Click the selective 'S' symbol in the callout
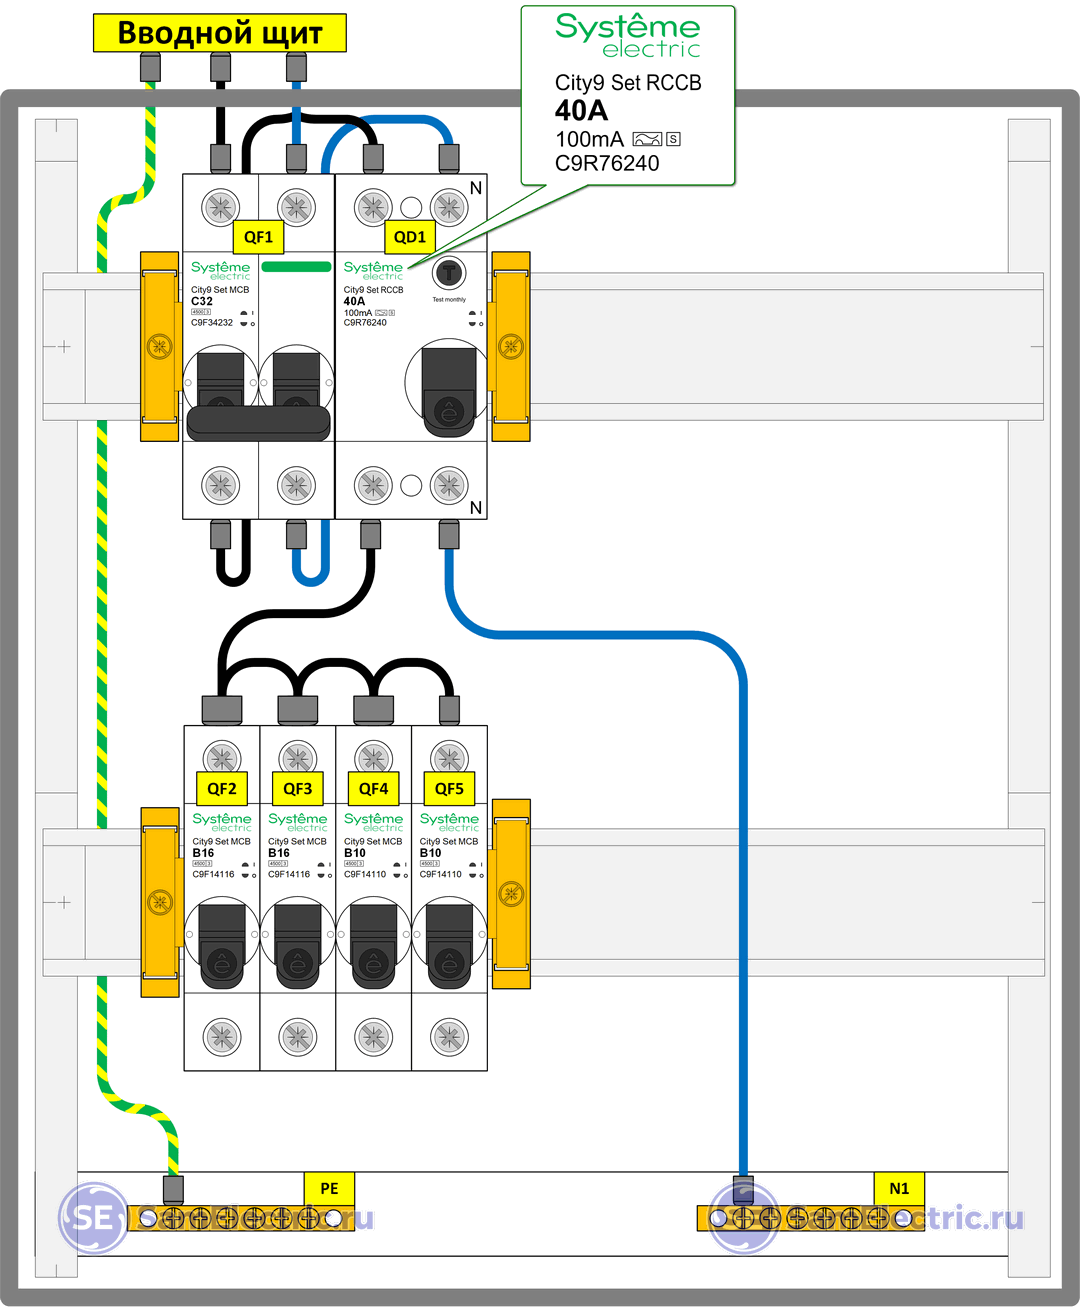The image size is (1080, 1307). (x=673, y=139)
